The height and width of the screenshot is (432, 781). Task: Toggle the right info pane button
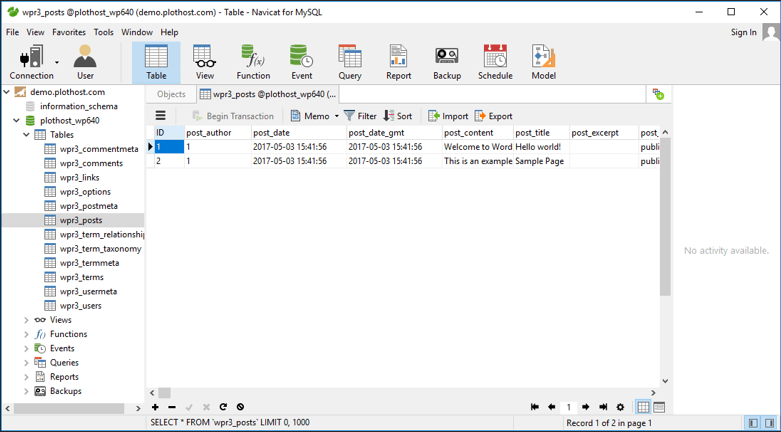[769, 423]
